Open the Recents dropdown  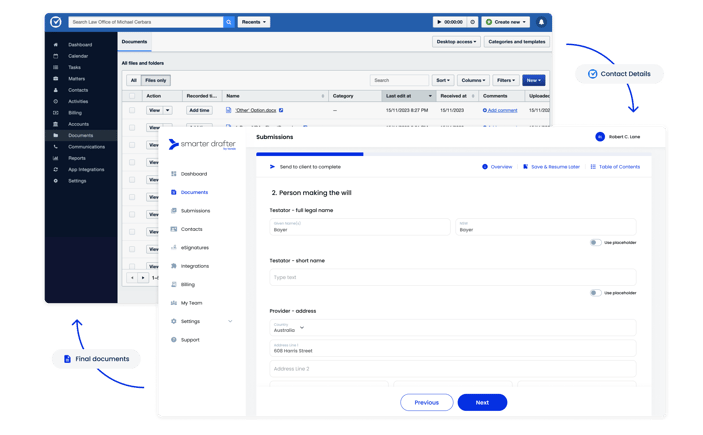coord(254,22)
